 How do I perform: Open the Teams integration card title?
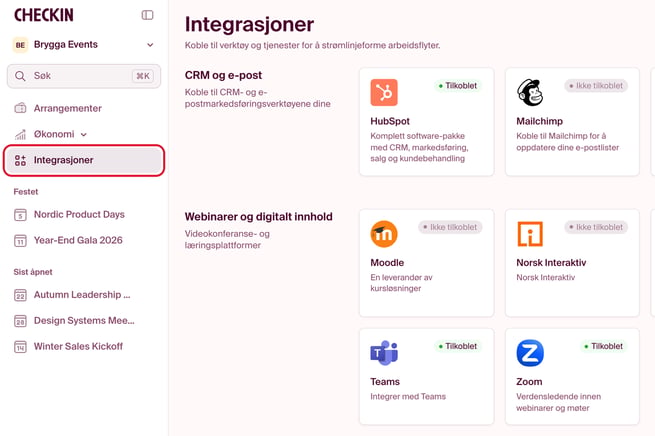pos(385,382)
